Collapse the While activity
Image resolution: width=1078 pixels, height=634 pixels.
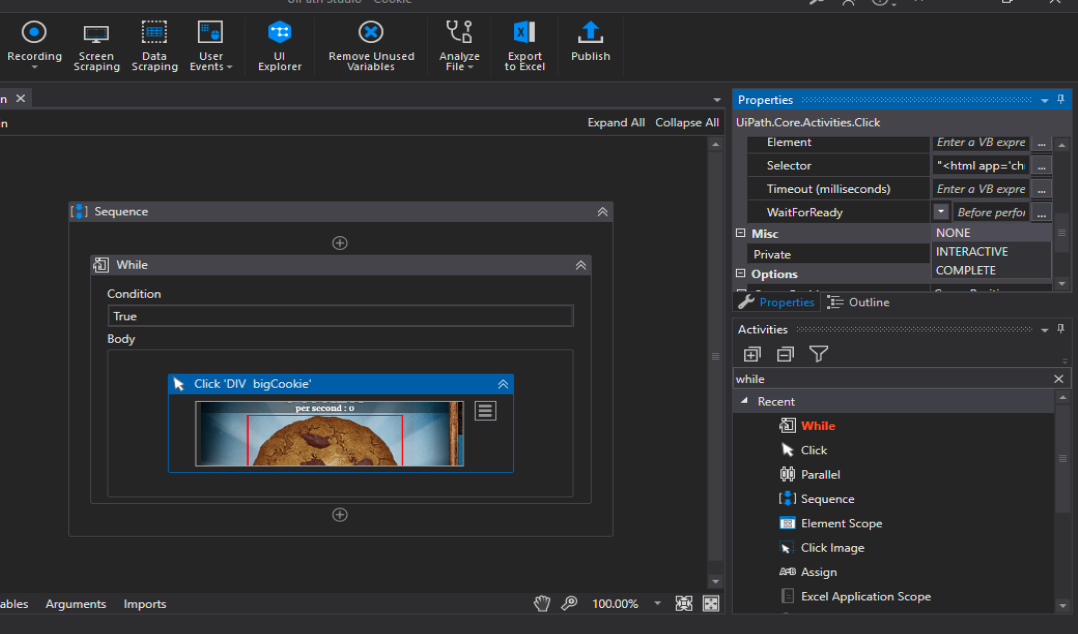click(580, 265)
